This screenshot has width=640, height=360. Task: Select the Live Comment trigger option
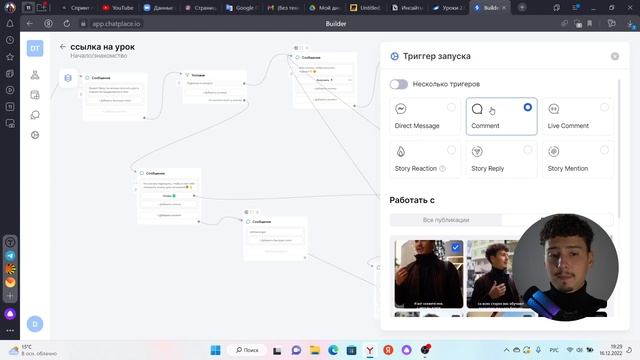click(x=578, y=116)
